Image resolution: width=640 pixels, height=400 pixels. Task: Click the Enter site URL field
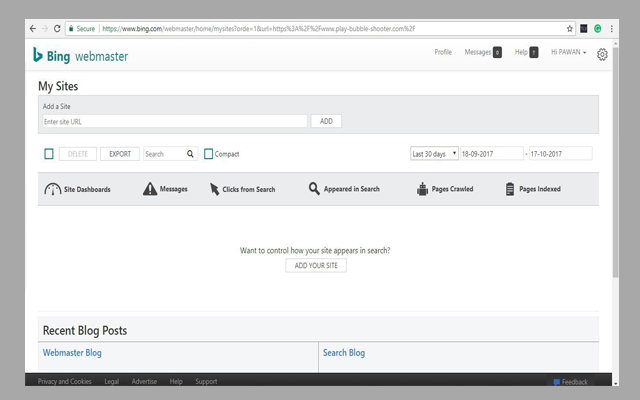tap(174, 121)
